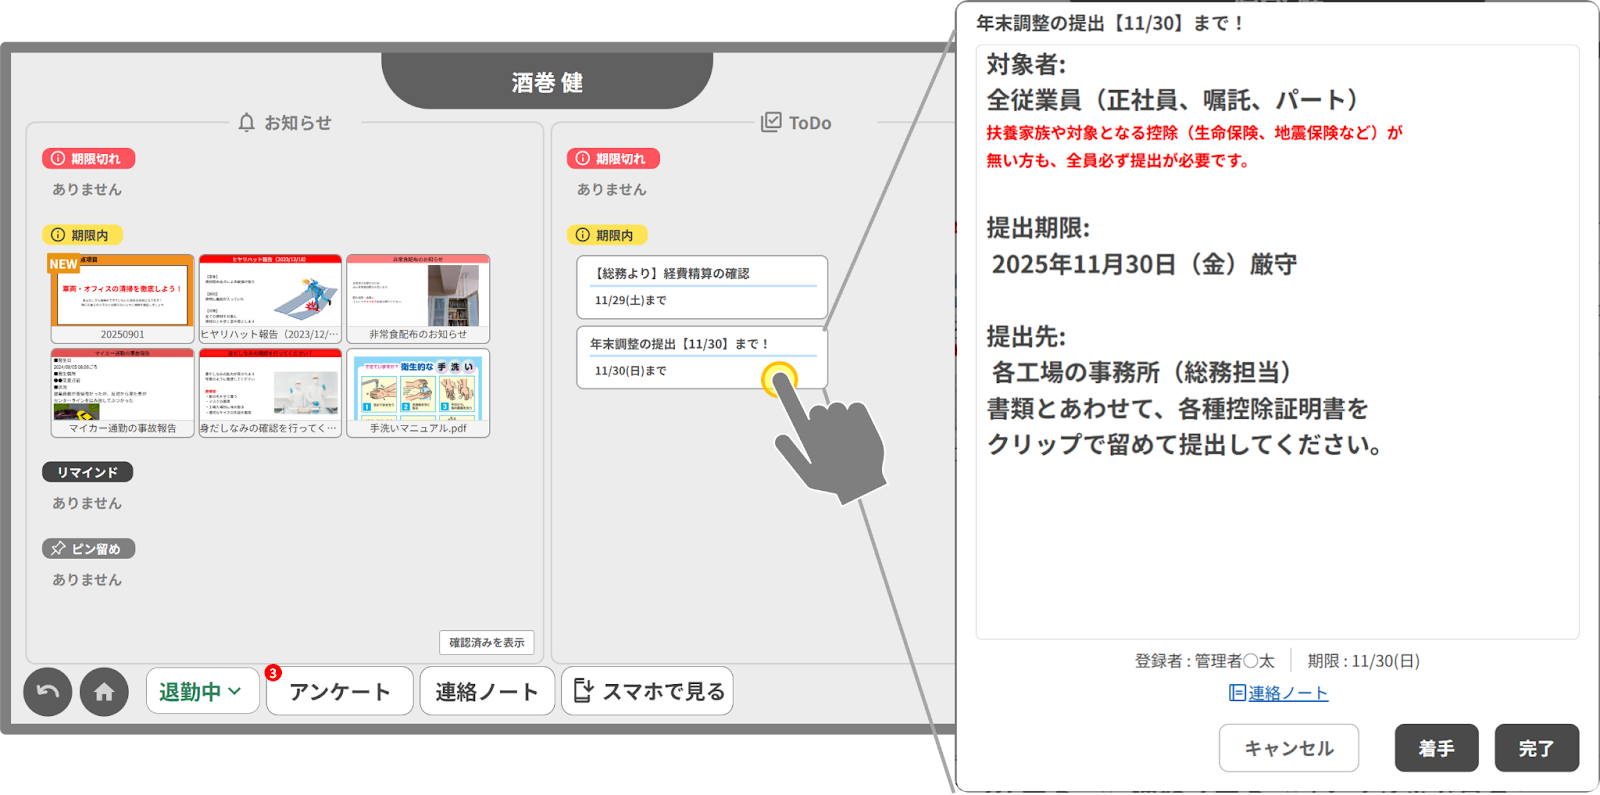Go to home via house icon
The image size is (1600, 795).
tap(104, 692)
